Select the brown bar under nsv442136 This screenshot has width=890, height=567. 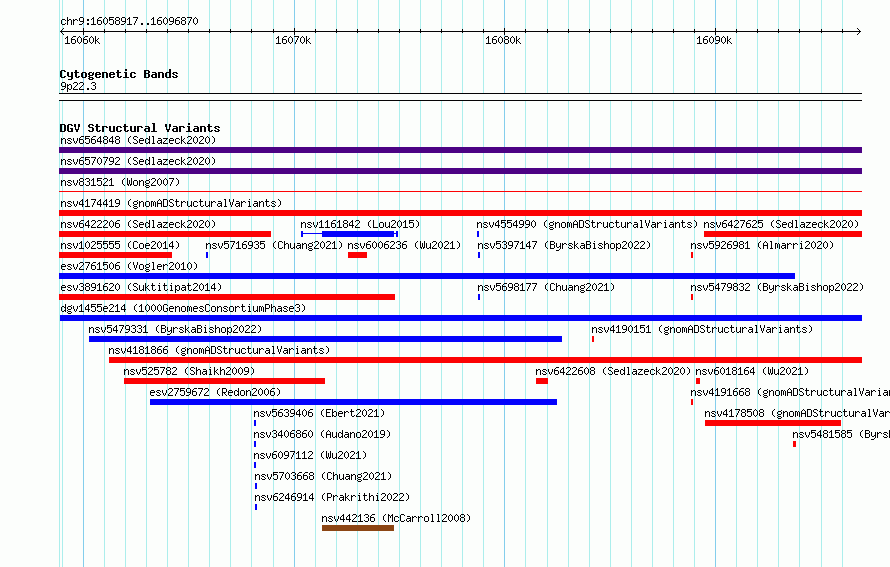coord(358,528)
